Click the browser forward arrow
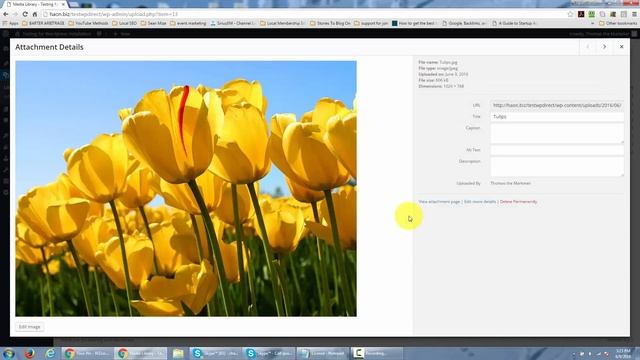Screen dimensions: 640x360 pyautogui.click(x=16, y=14)
